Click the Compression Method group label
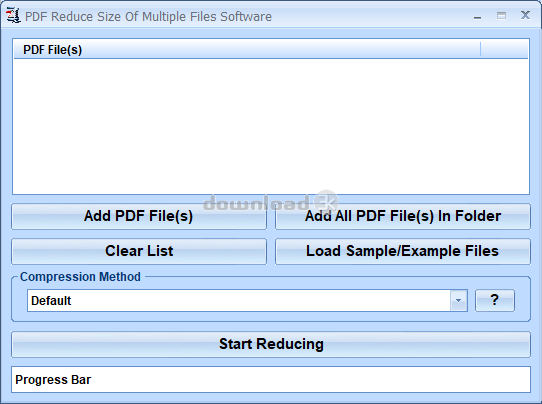 (80, 277)
